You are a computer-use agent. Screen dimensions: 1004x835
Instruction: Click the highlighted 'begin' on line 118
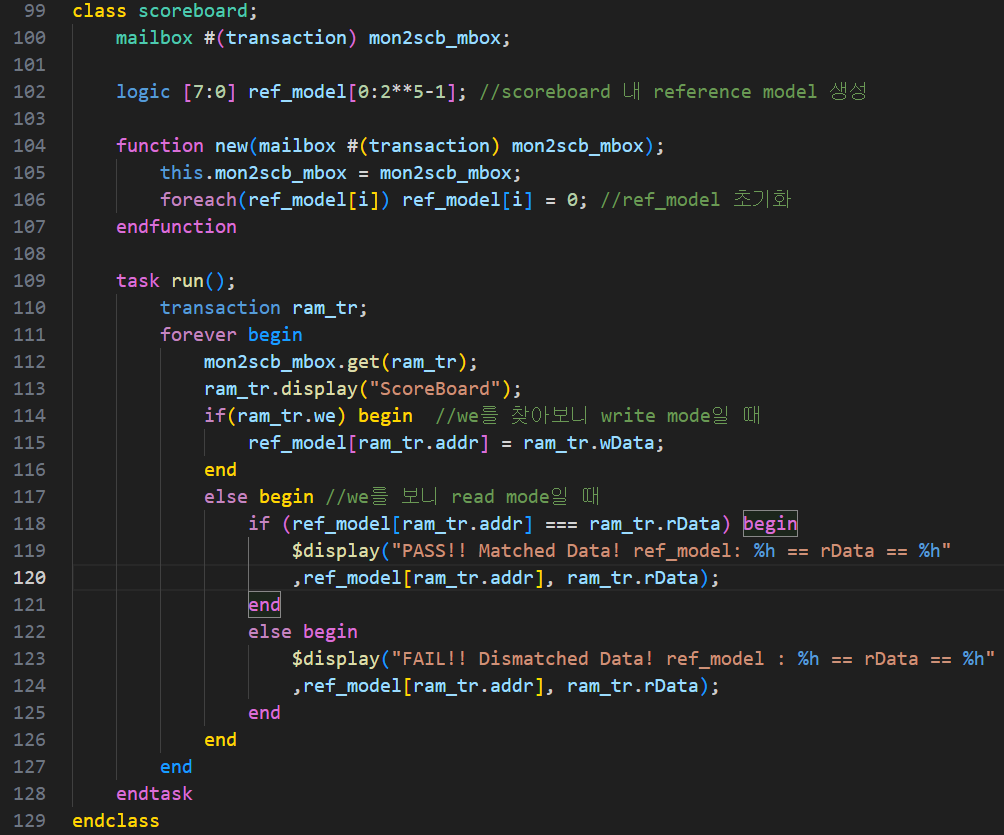click(x=770, y=524)
